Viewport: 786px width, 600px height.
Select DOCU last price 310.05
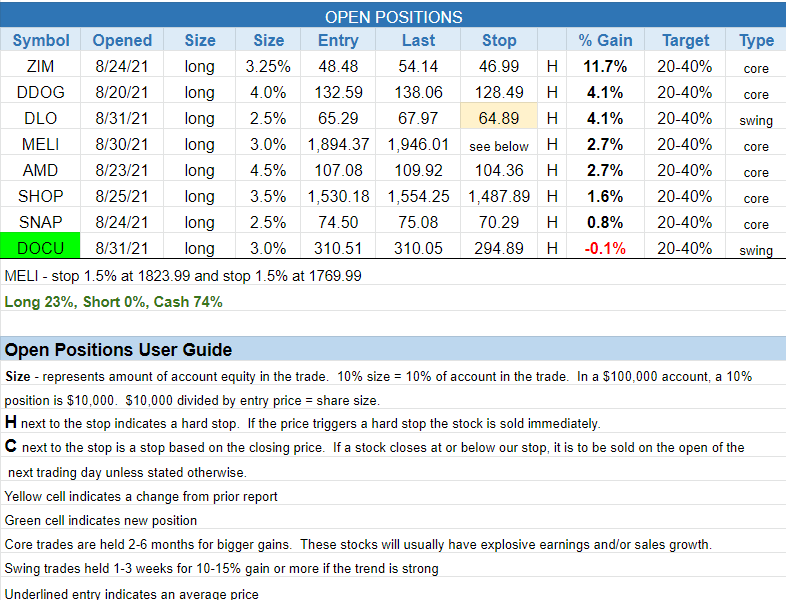(418, 248)
